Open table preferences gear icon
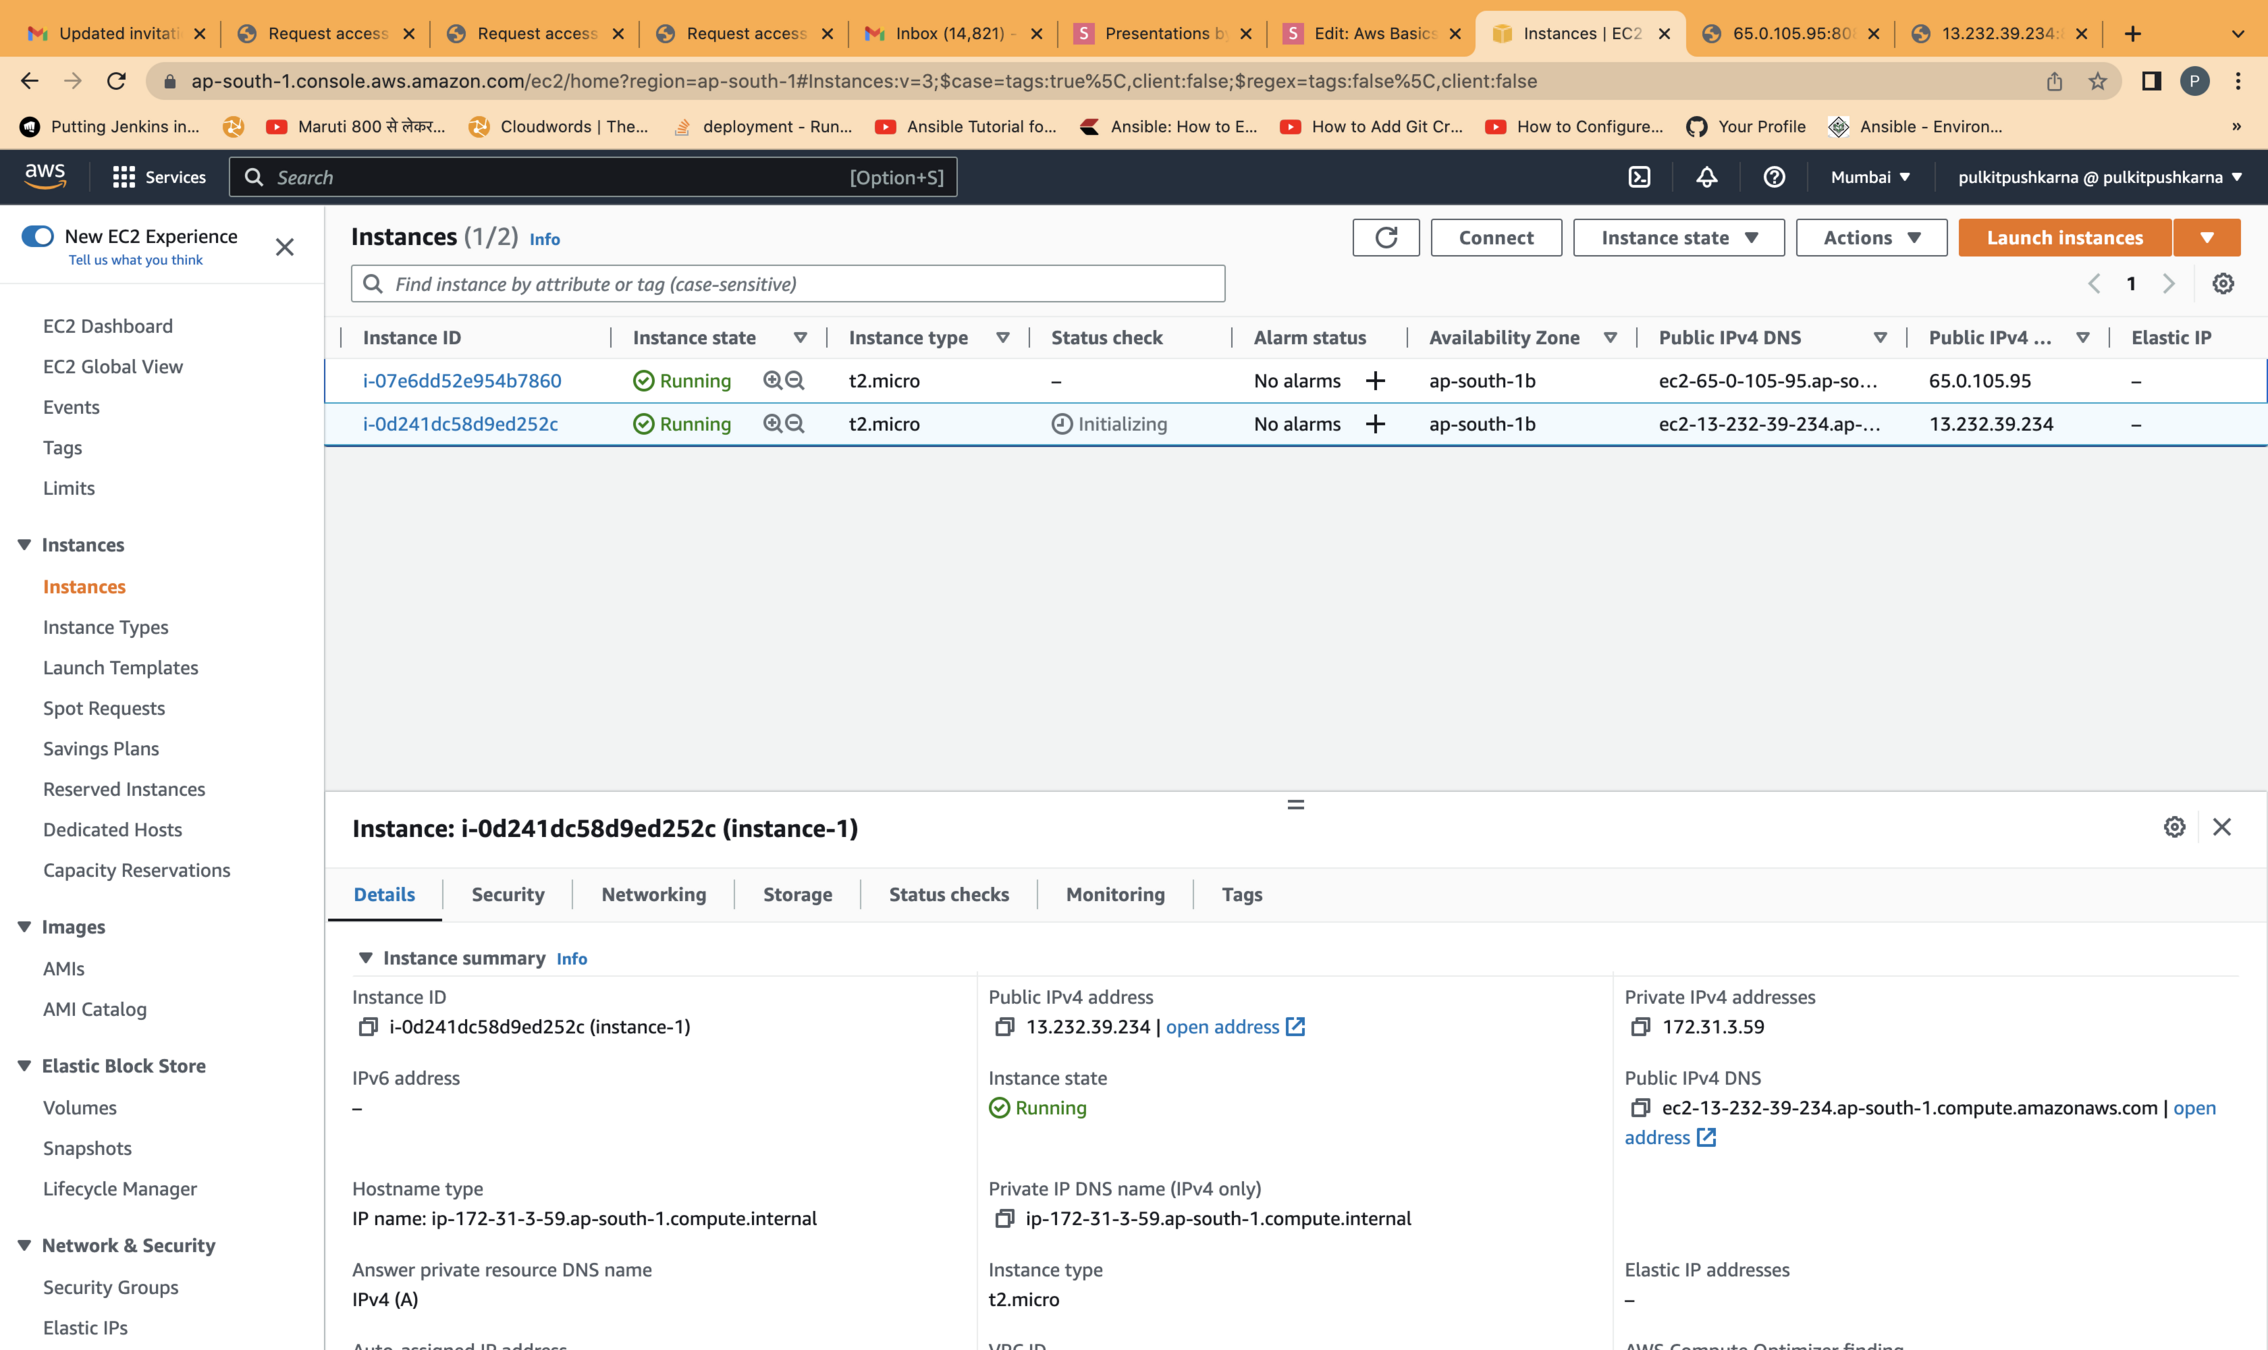The image size is (2268, 1350). (x=2222, y=284)
